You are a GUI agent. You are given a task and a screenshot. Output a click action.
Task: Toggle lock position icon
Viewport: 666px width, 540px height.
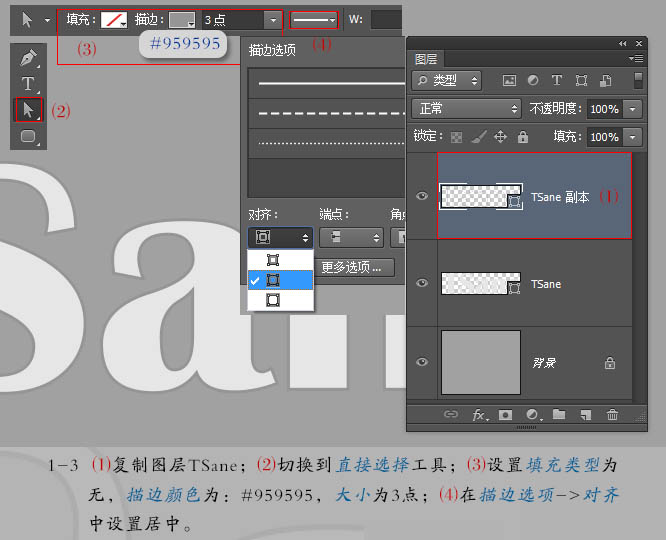click(x=500, y=137)
